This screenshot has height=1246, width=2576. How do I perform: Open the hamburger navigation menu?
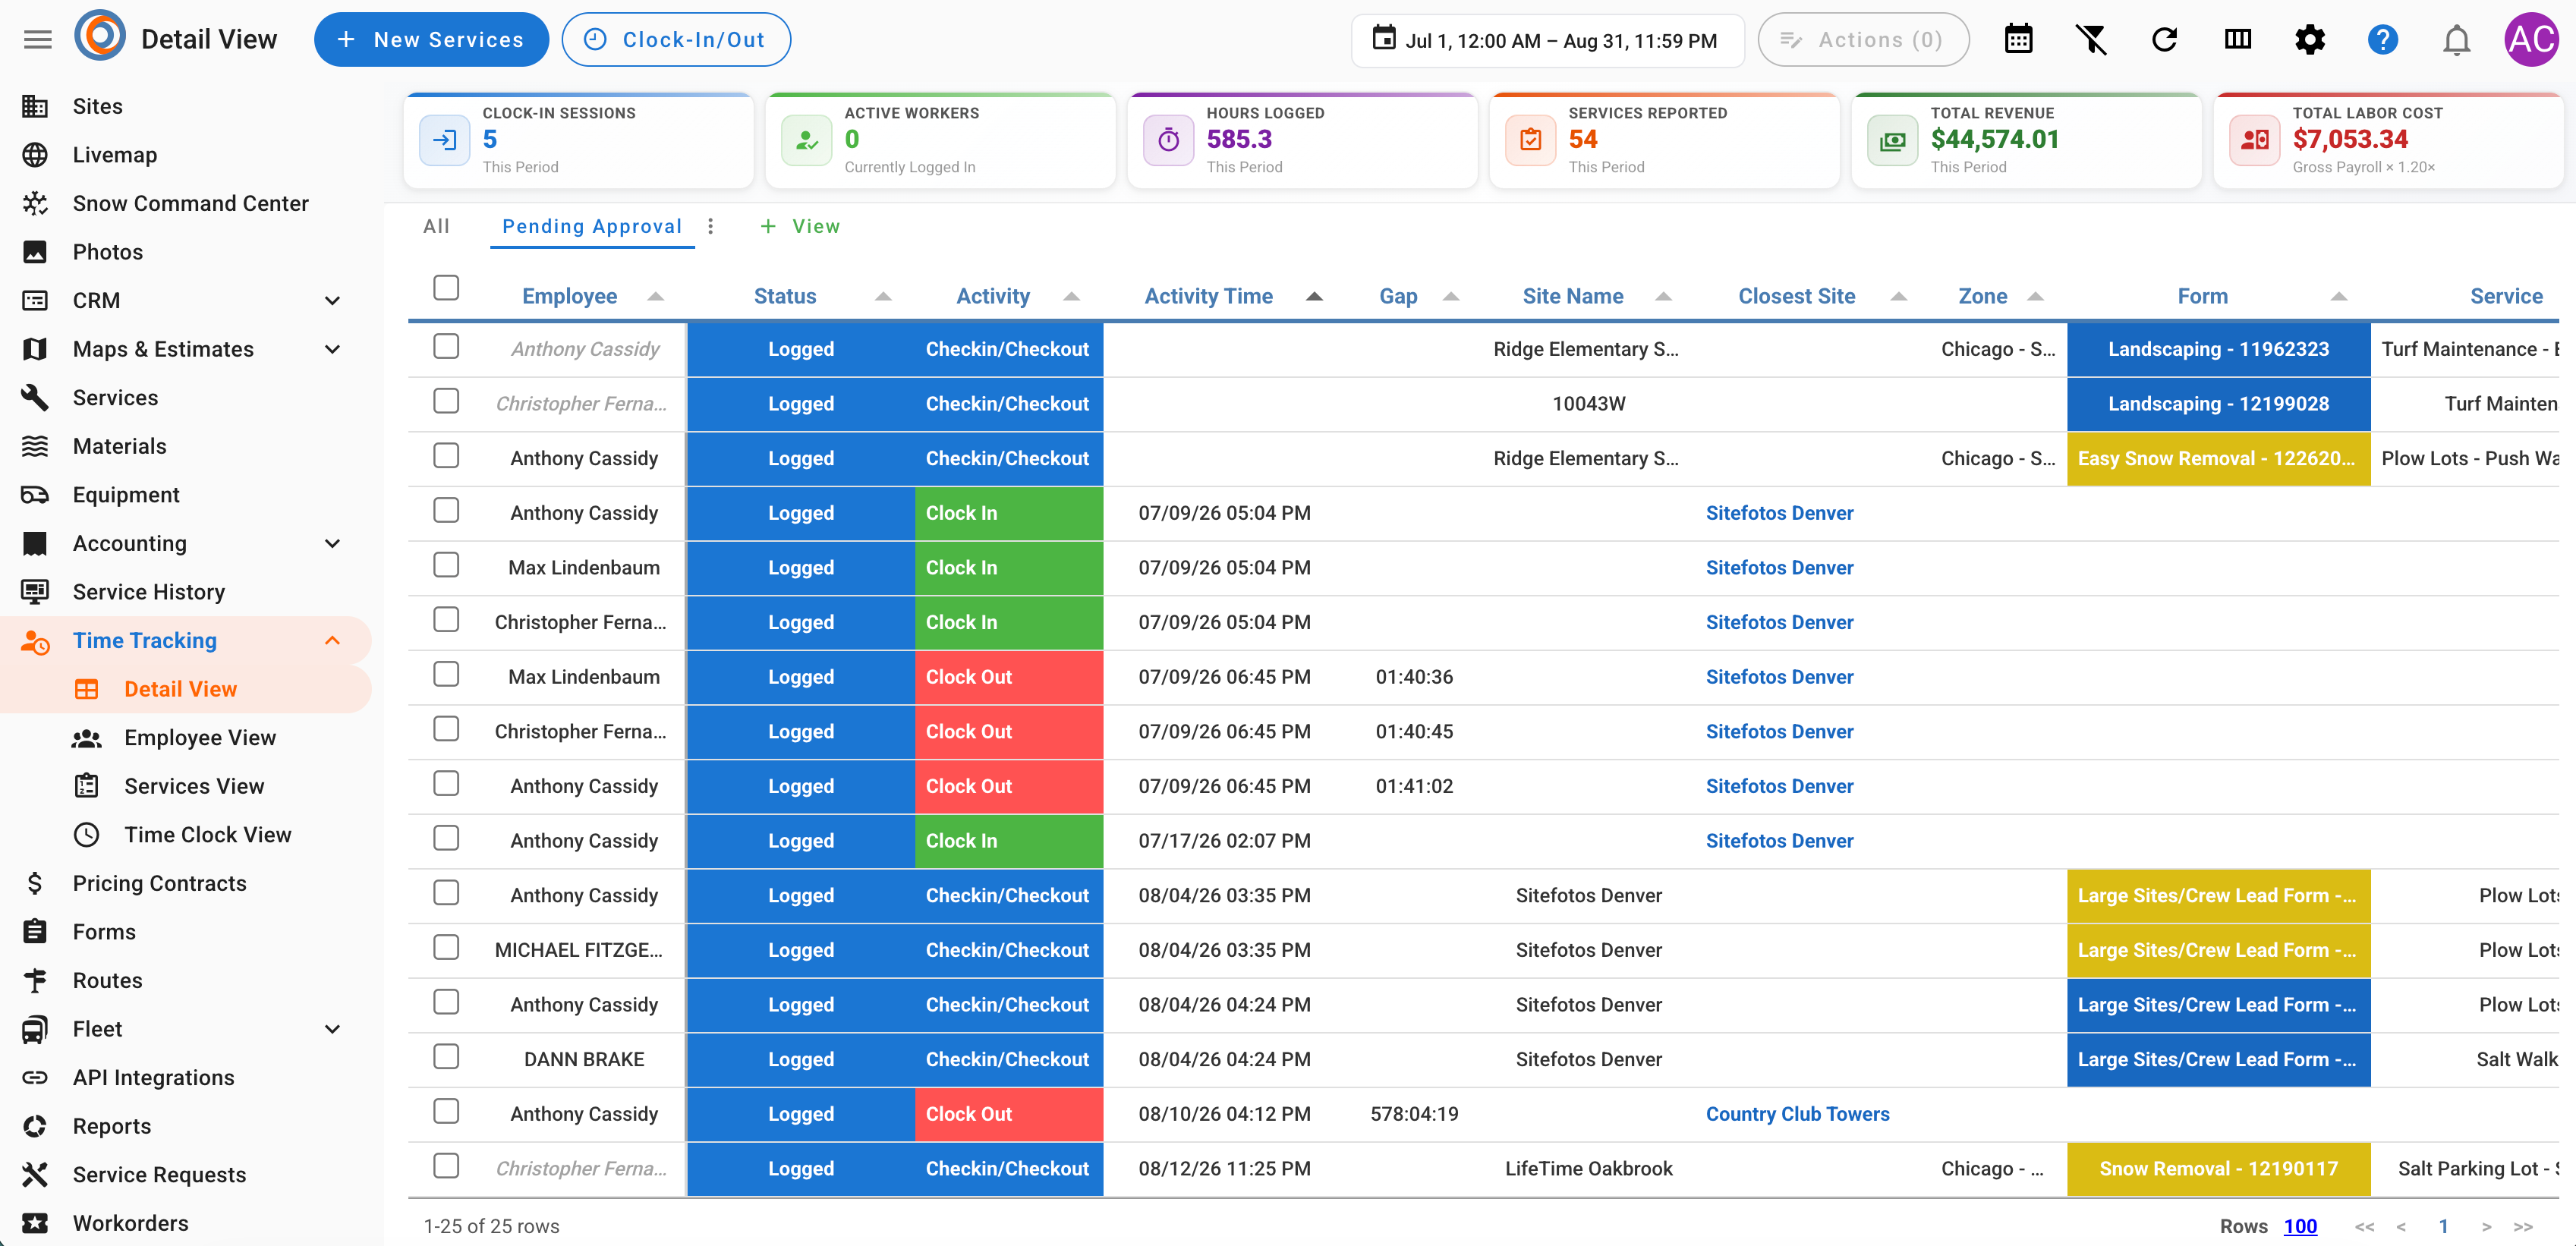(37, 40)
